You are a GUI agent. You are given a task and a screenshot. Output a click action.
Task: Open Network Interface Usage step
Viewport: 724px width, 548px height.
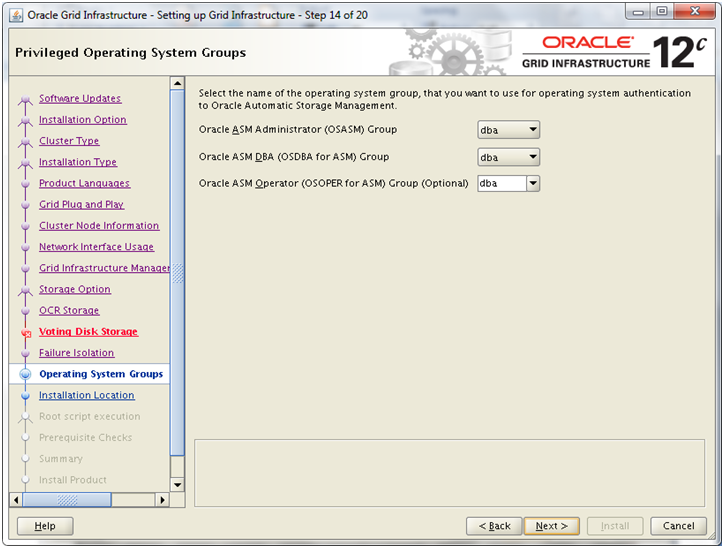pos(97,247)
